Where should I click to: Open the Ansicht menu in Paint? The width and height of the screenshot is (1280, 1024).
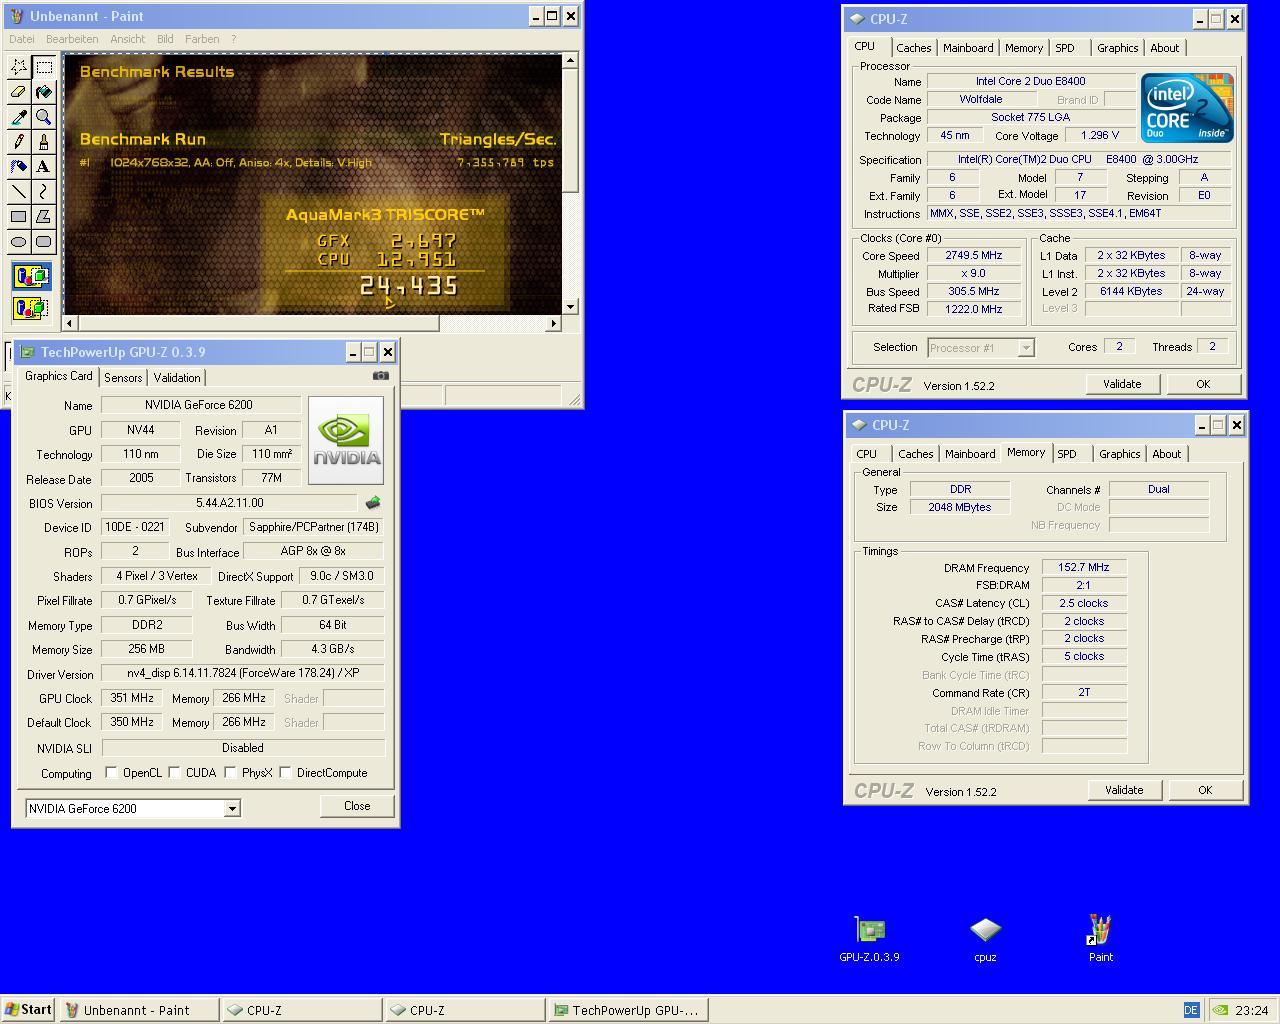[128, 39]
